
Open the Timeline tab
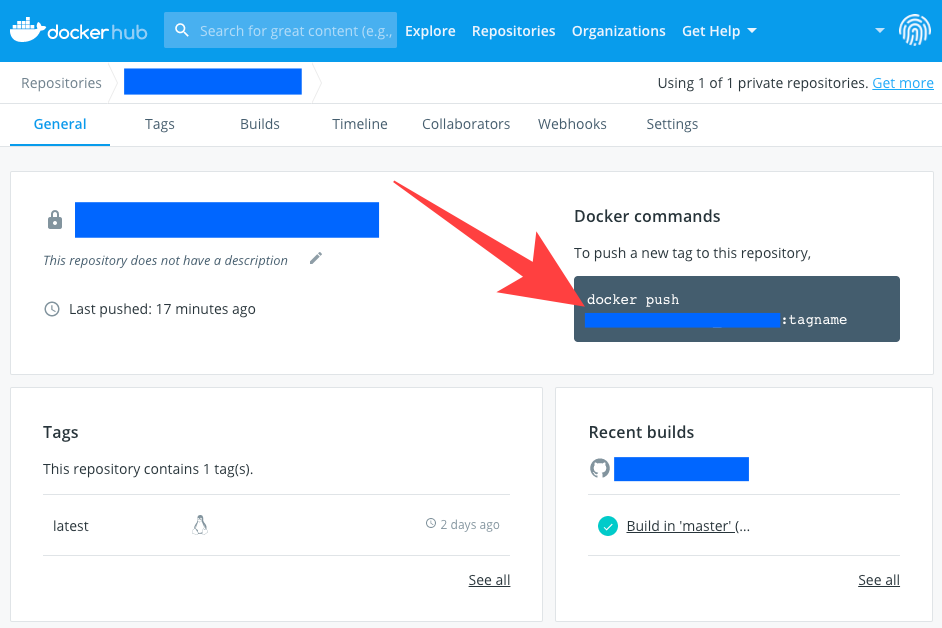point(360,124)
